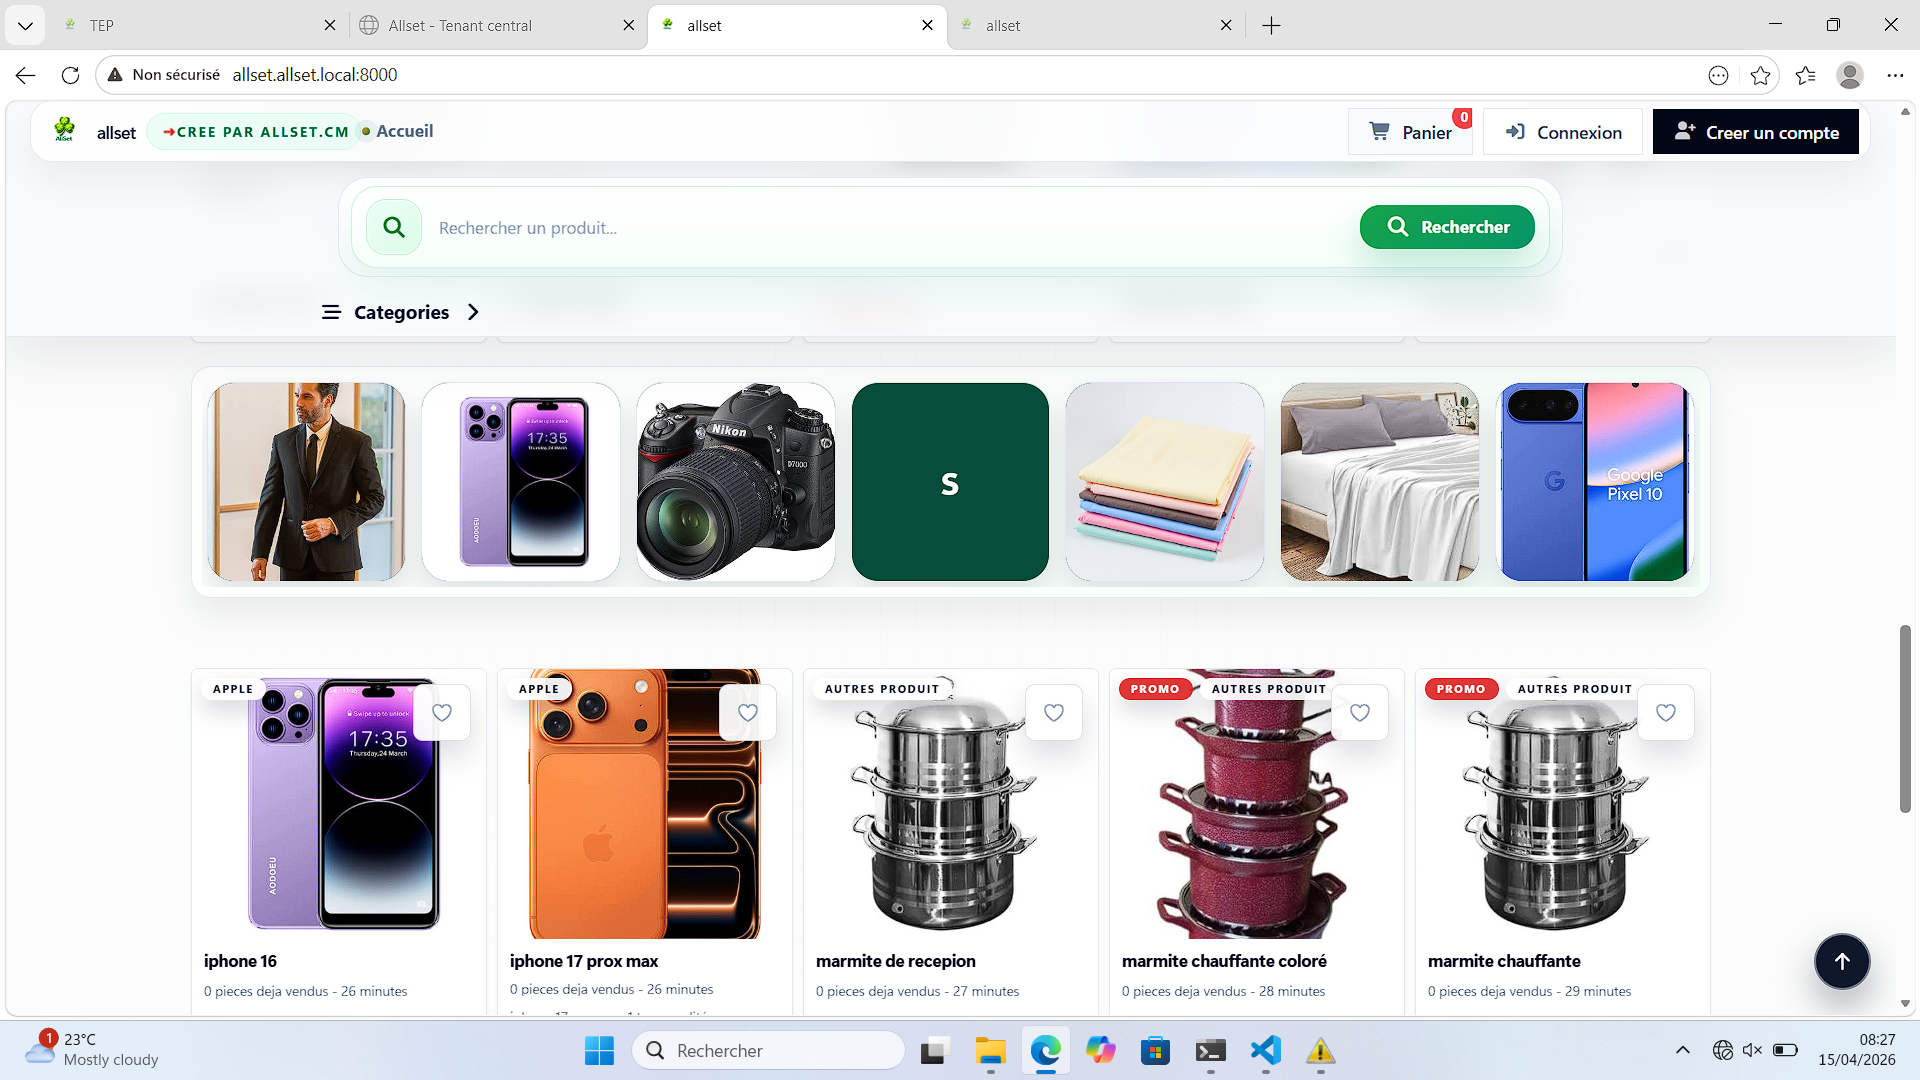
Task: Open the Accueil navigation link
Action: 404,131
